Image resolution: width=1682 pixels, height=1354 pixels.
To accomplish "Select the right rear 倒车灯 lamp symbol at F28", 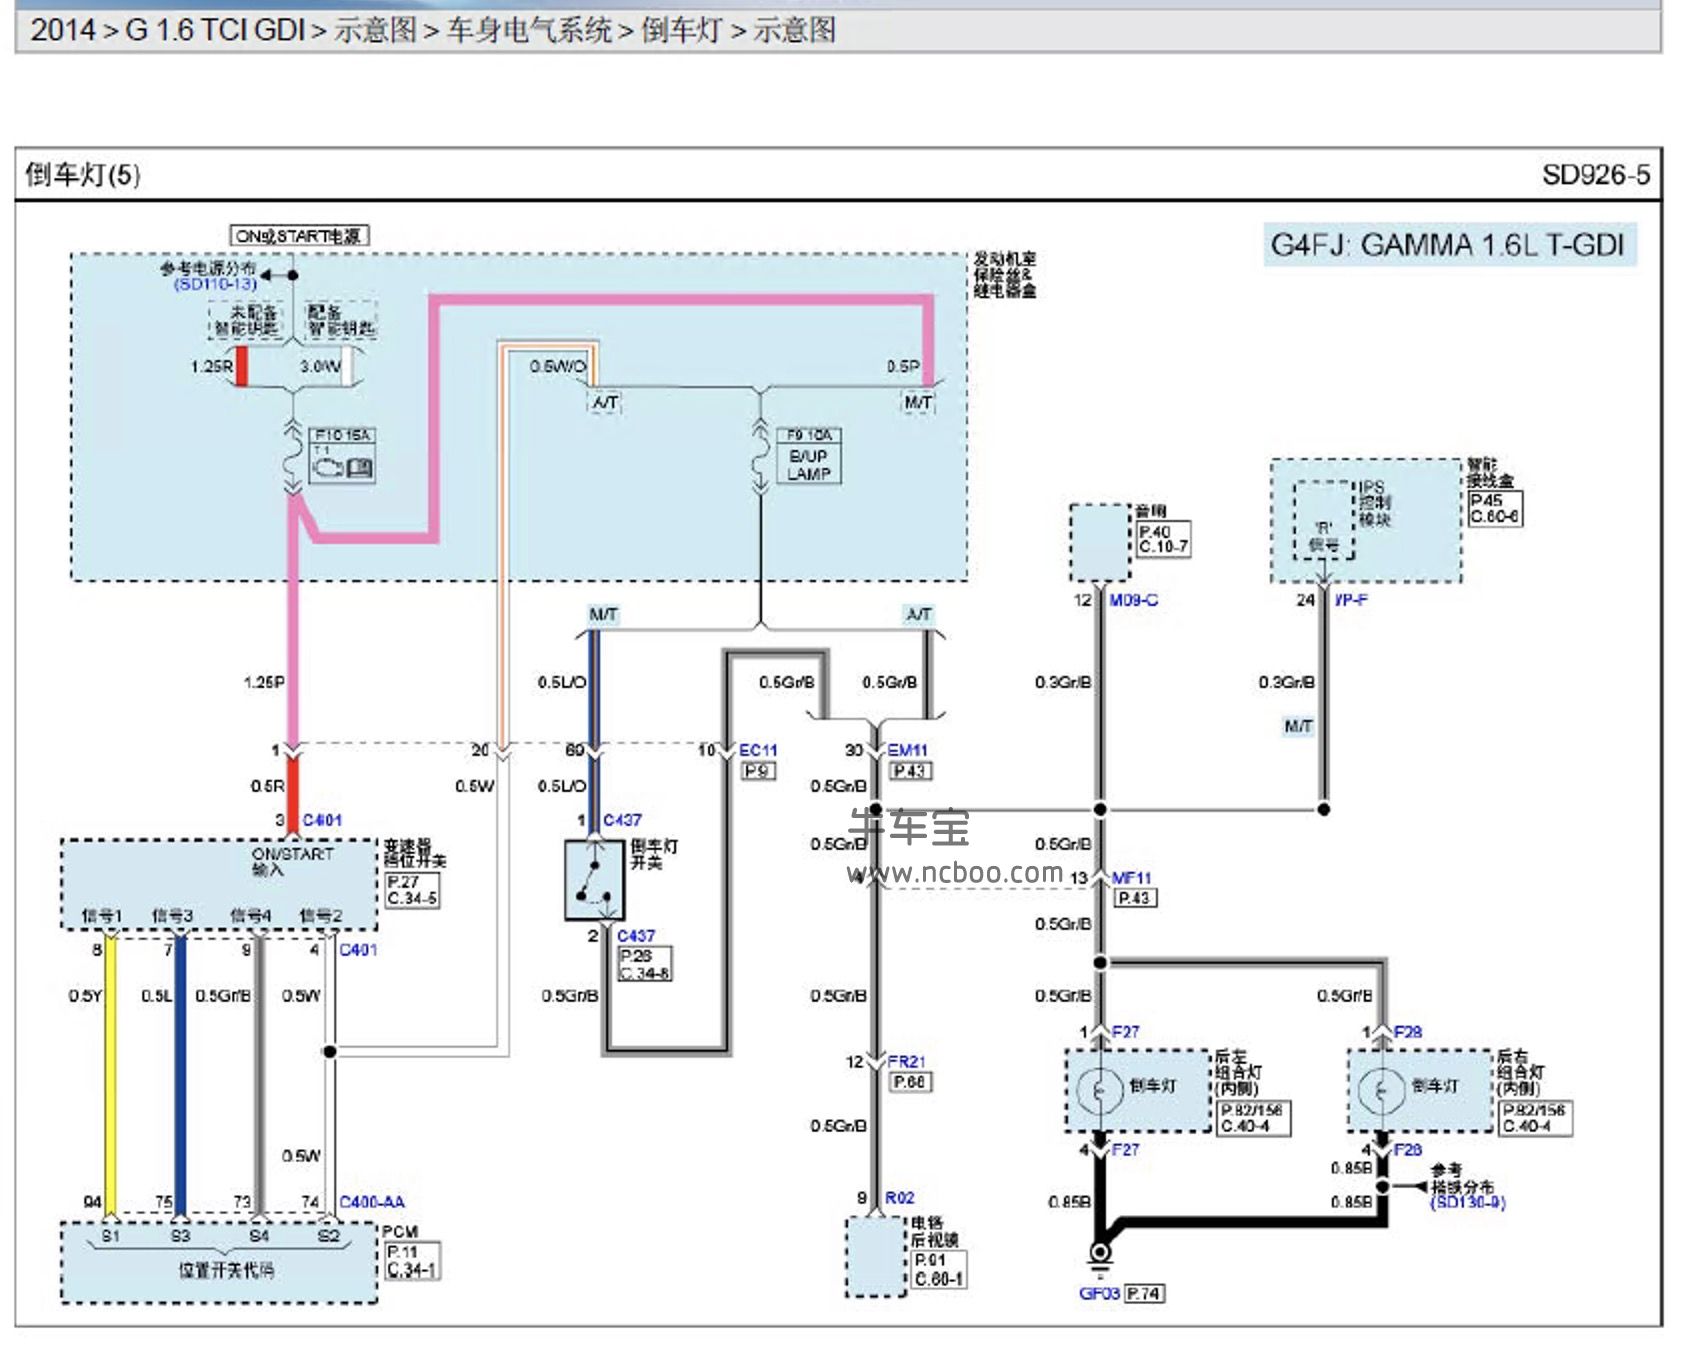I will [x=1382, y=1090].
